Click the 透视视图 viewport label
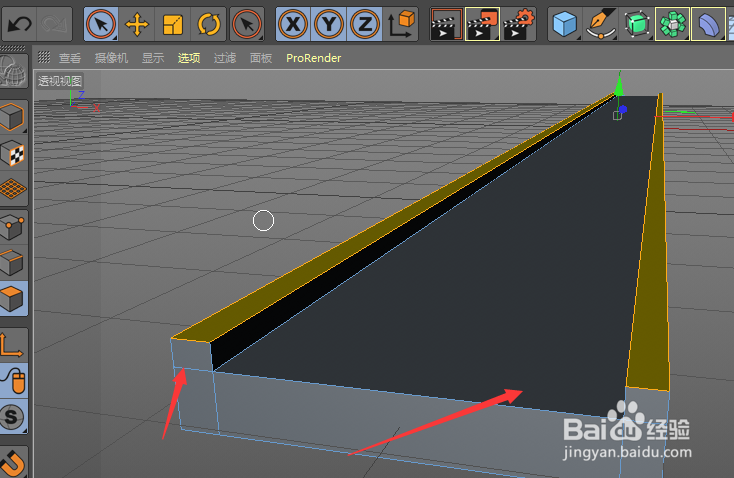734x478 pixels. (x=60, y=81)
